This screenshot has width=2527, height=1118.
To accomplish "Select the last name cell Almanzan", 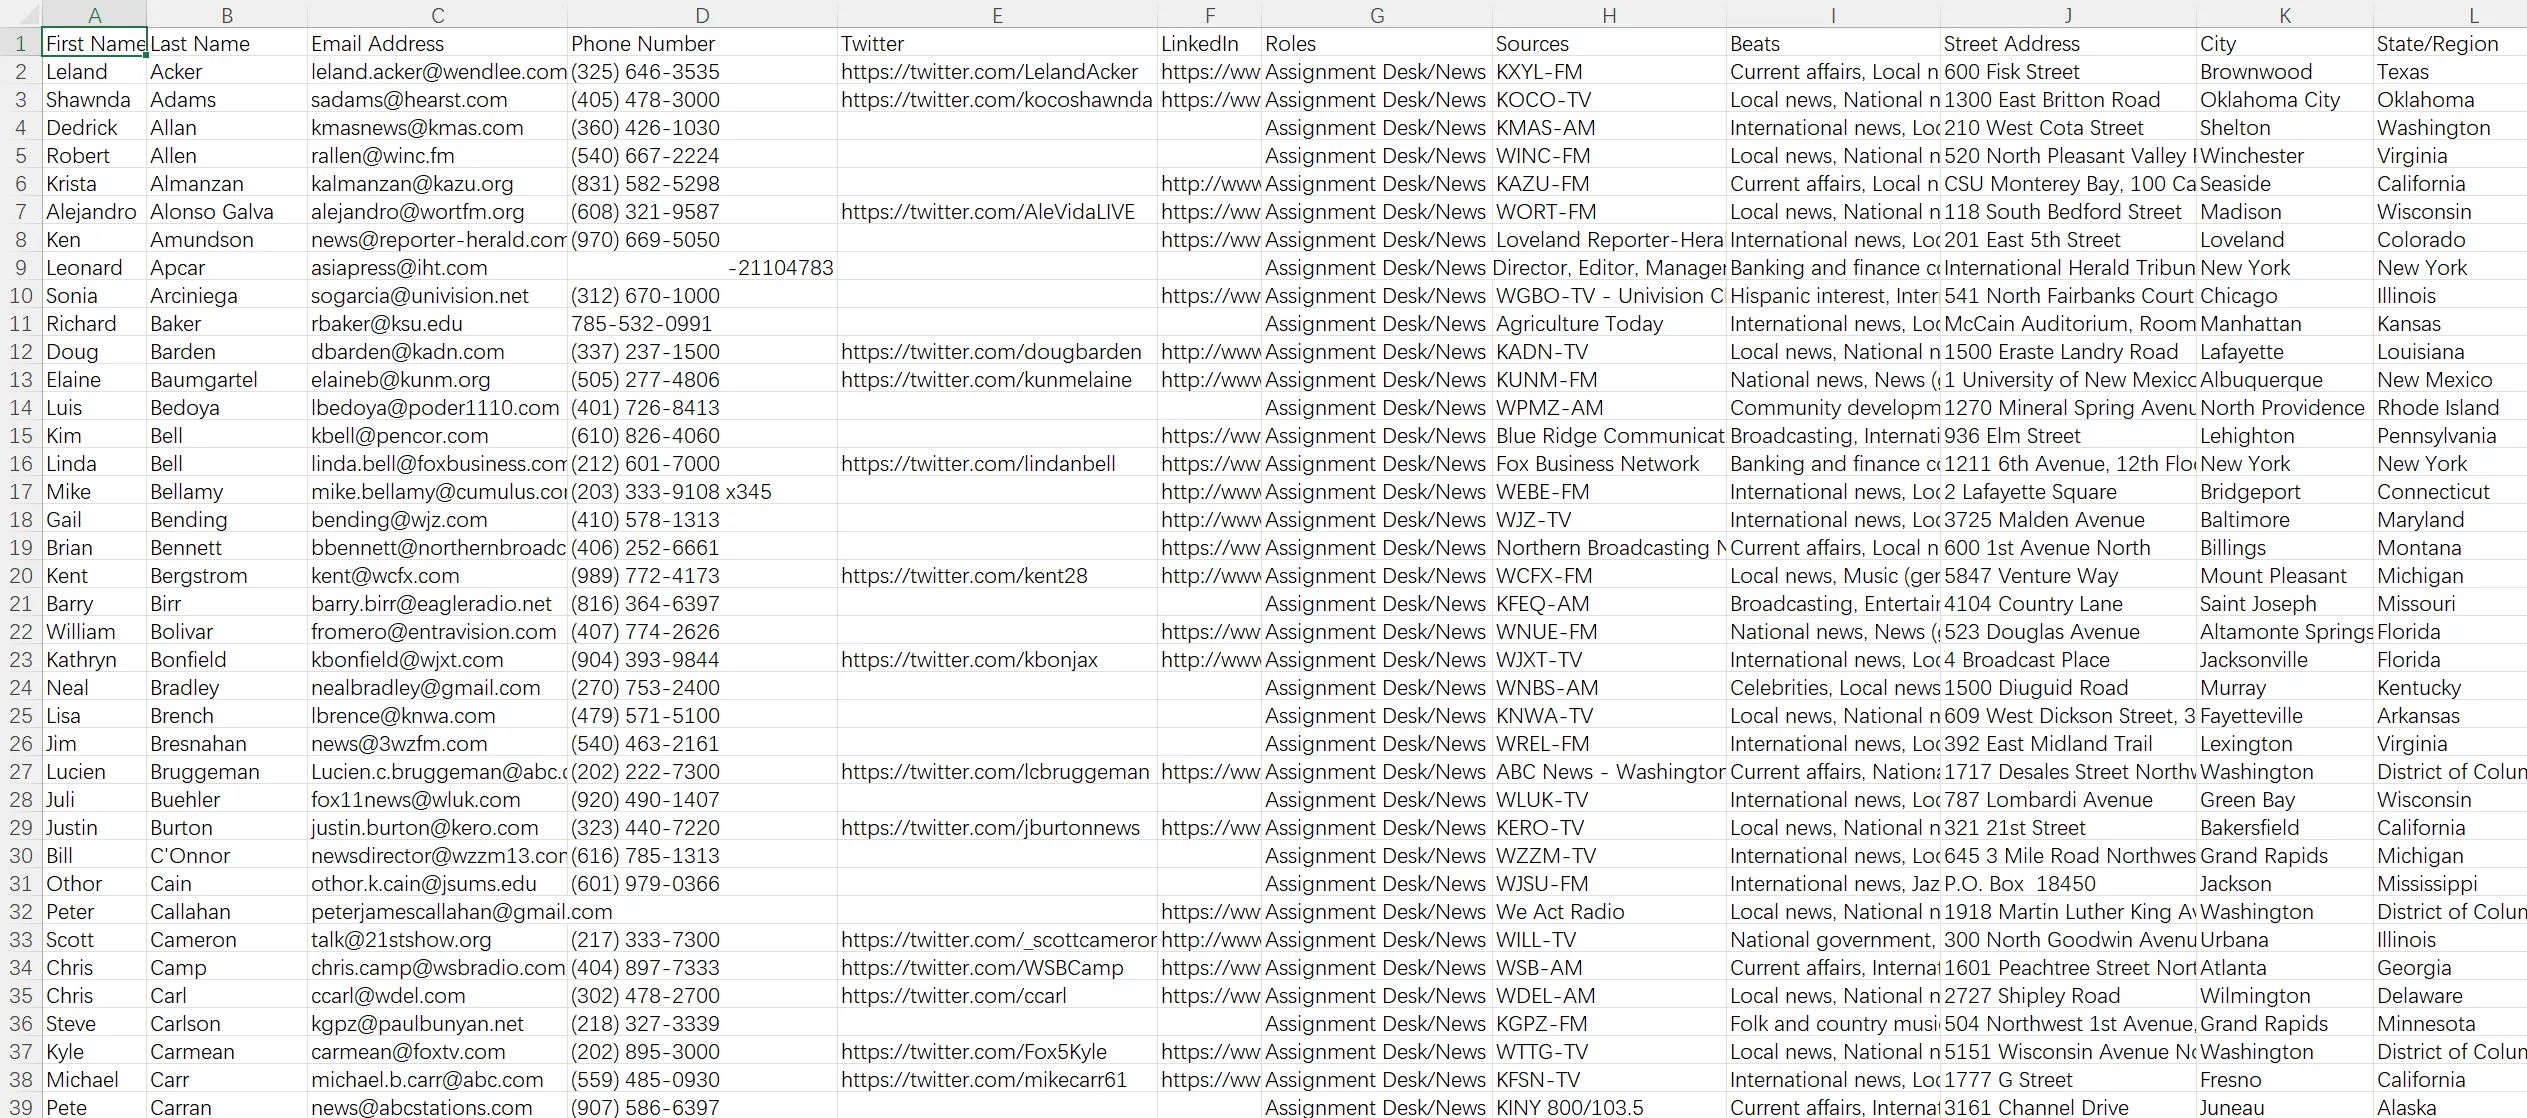I will point(227,184).
